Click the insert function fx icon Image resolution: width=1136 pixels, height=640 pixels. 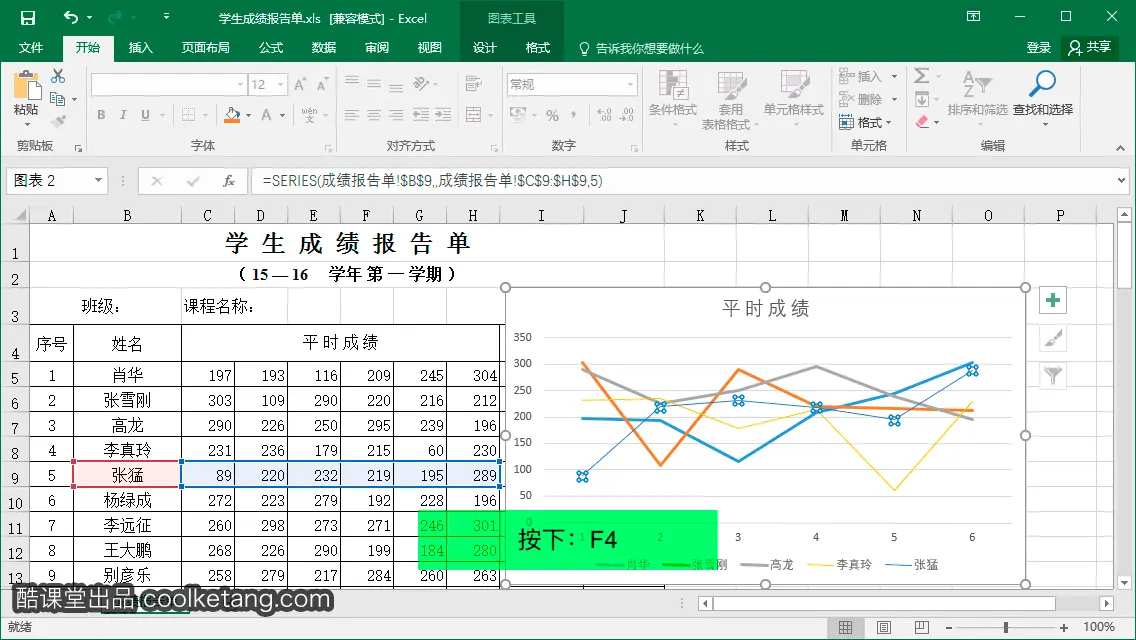pos(229,181)
